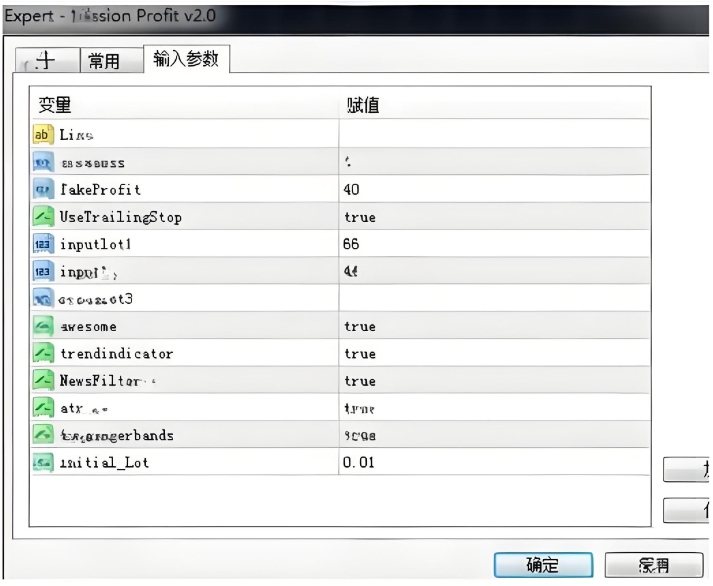
Task: Click the icon next to NewsFilter
Action: pyautogui.click(x=42, y=380)
